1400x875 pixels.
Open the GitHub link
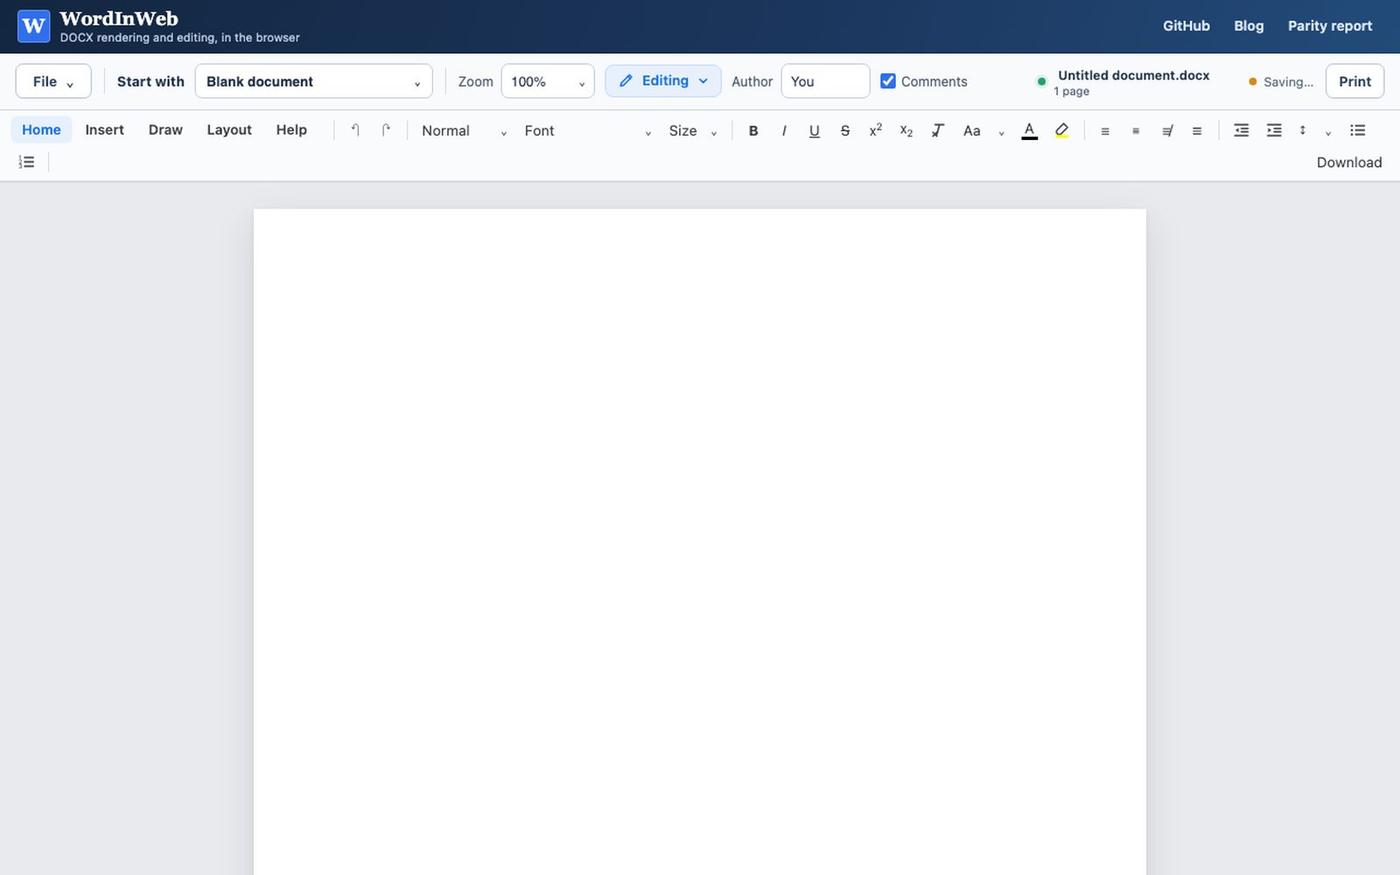tap(1186, 26)
